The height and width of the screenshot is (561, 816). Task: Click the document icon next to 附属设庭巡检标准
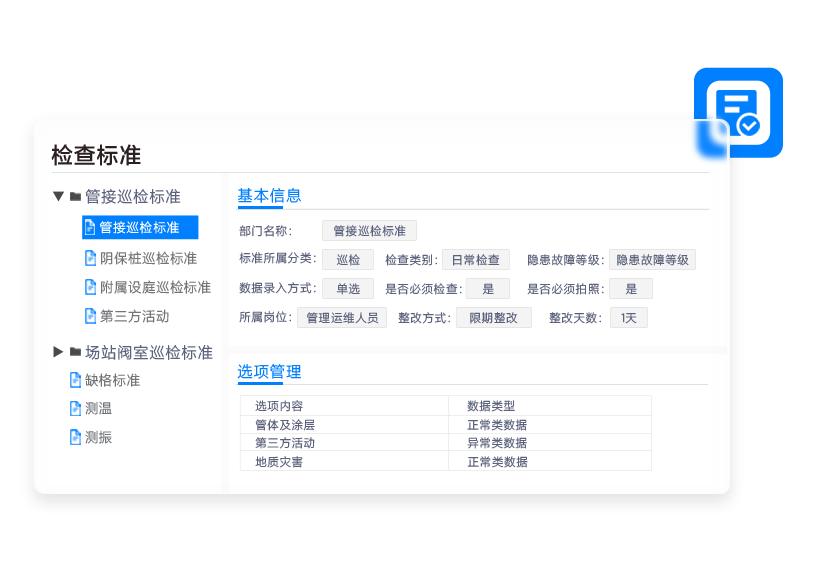(90, 287)
